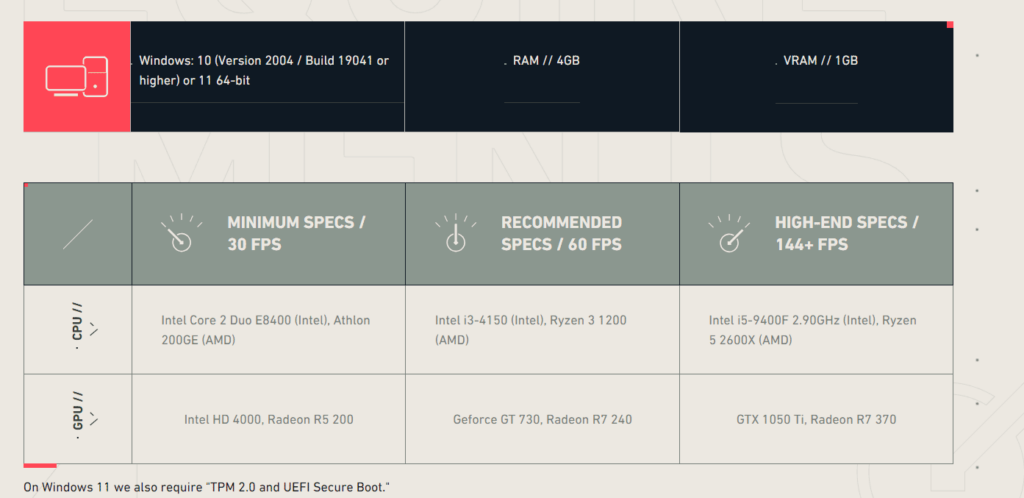This screenshot has width=1024, height=498.
Task: Select the Minimum Specs / 30 FPS header
Action: pos(296,233)
